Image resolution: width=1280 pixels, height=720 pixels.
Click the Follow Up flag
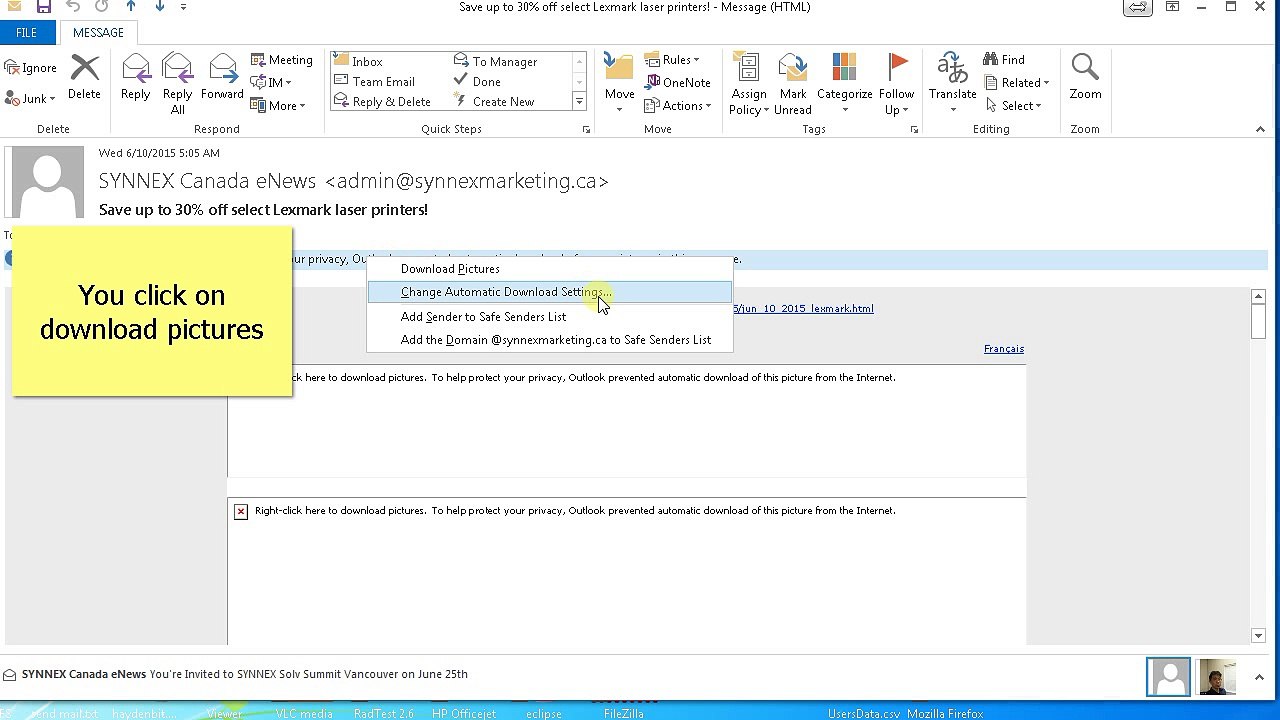point(896,84)
